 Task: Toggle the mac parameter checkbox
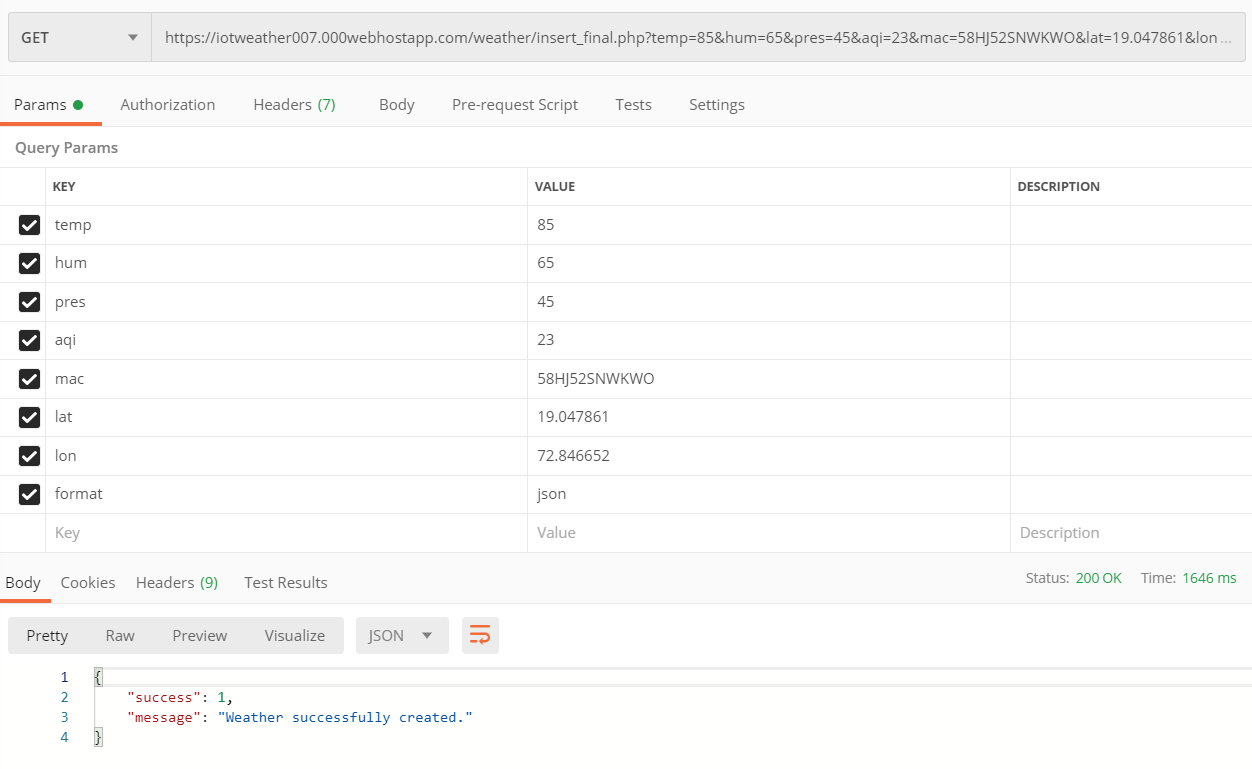pyautogui.click(x=29, y=379)
